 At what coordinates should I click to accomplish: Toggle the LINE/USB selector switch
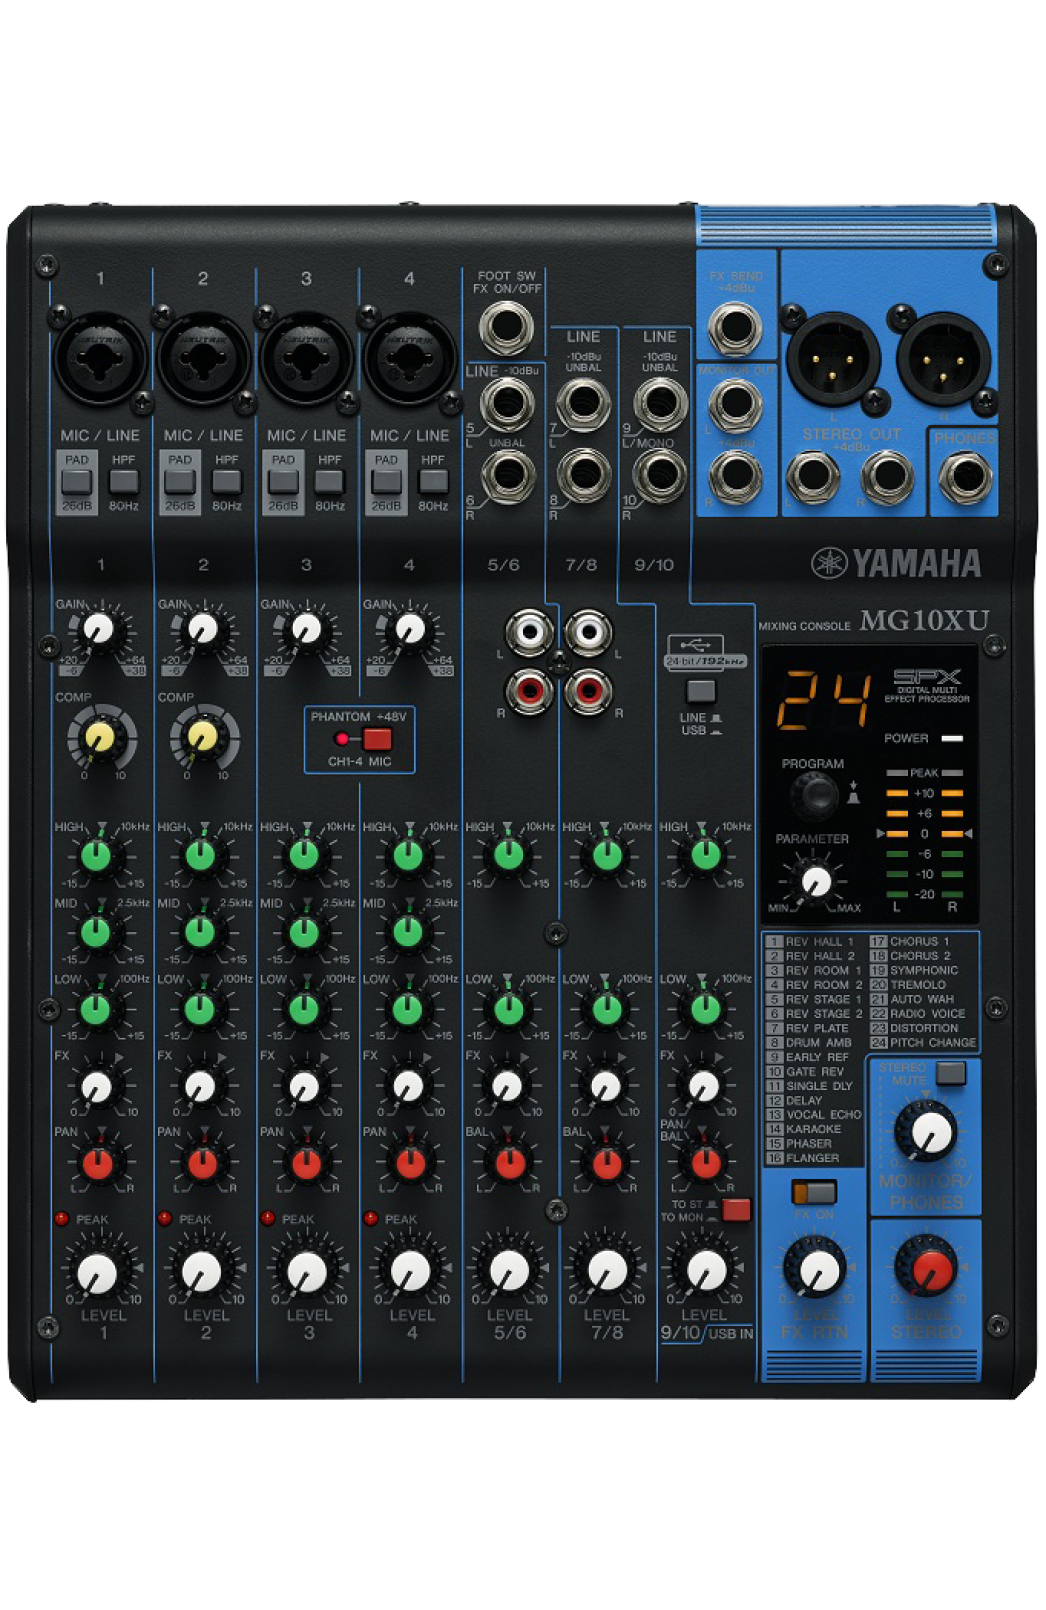[x=701, y=691]
